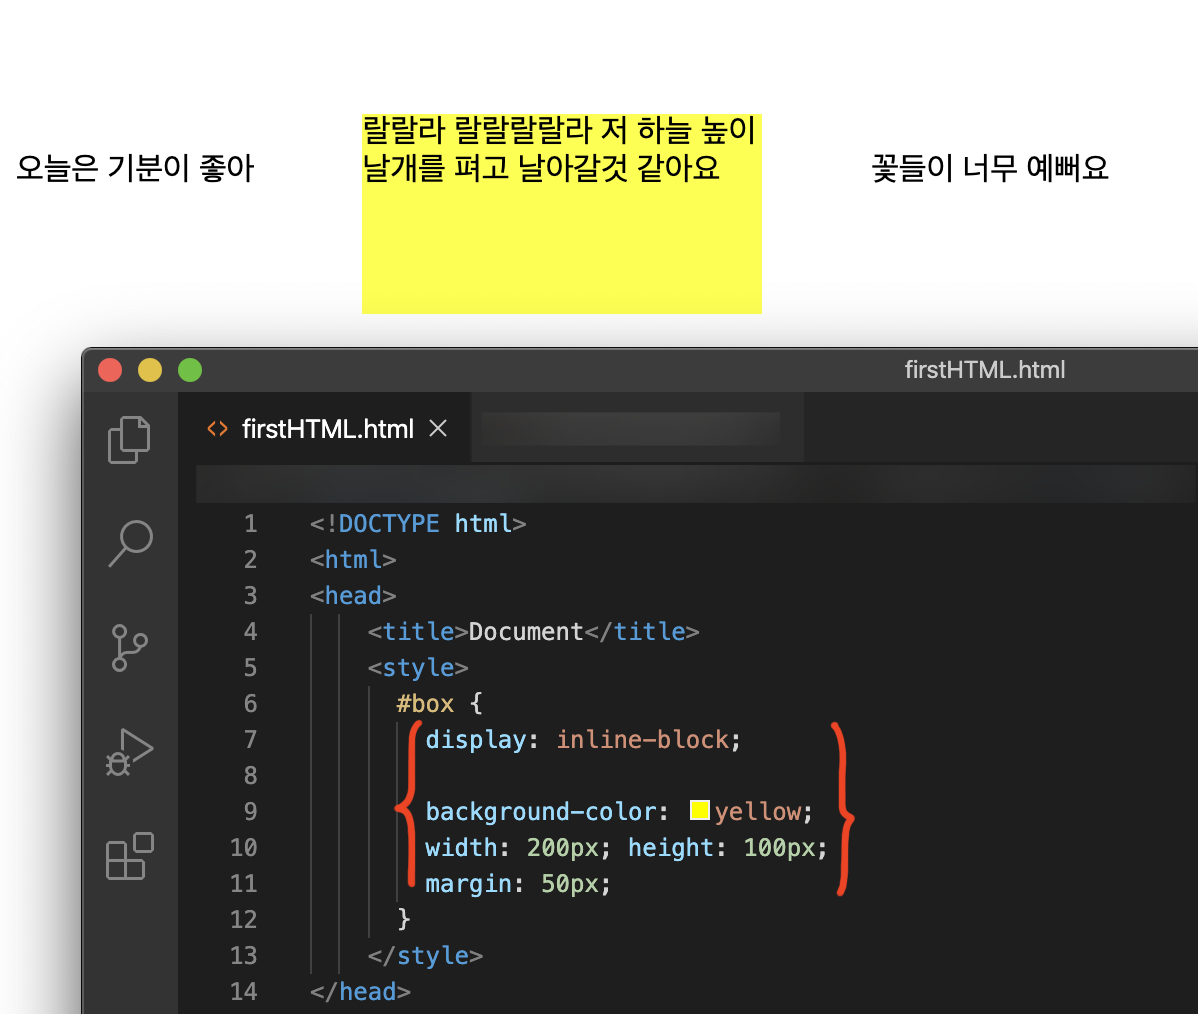Click the '<!DOCTYPE html>' line

tap(418, 523)
